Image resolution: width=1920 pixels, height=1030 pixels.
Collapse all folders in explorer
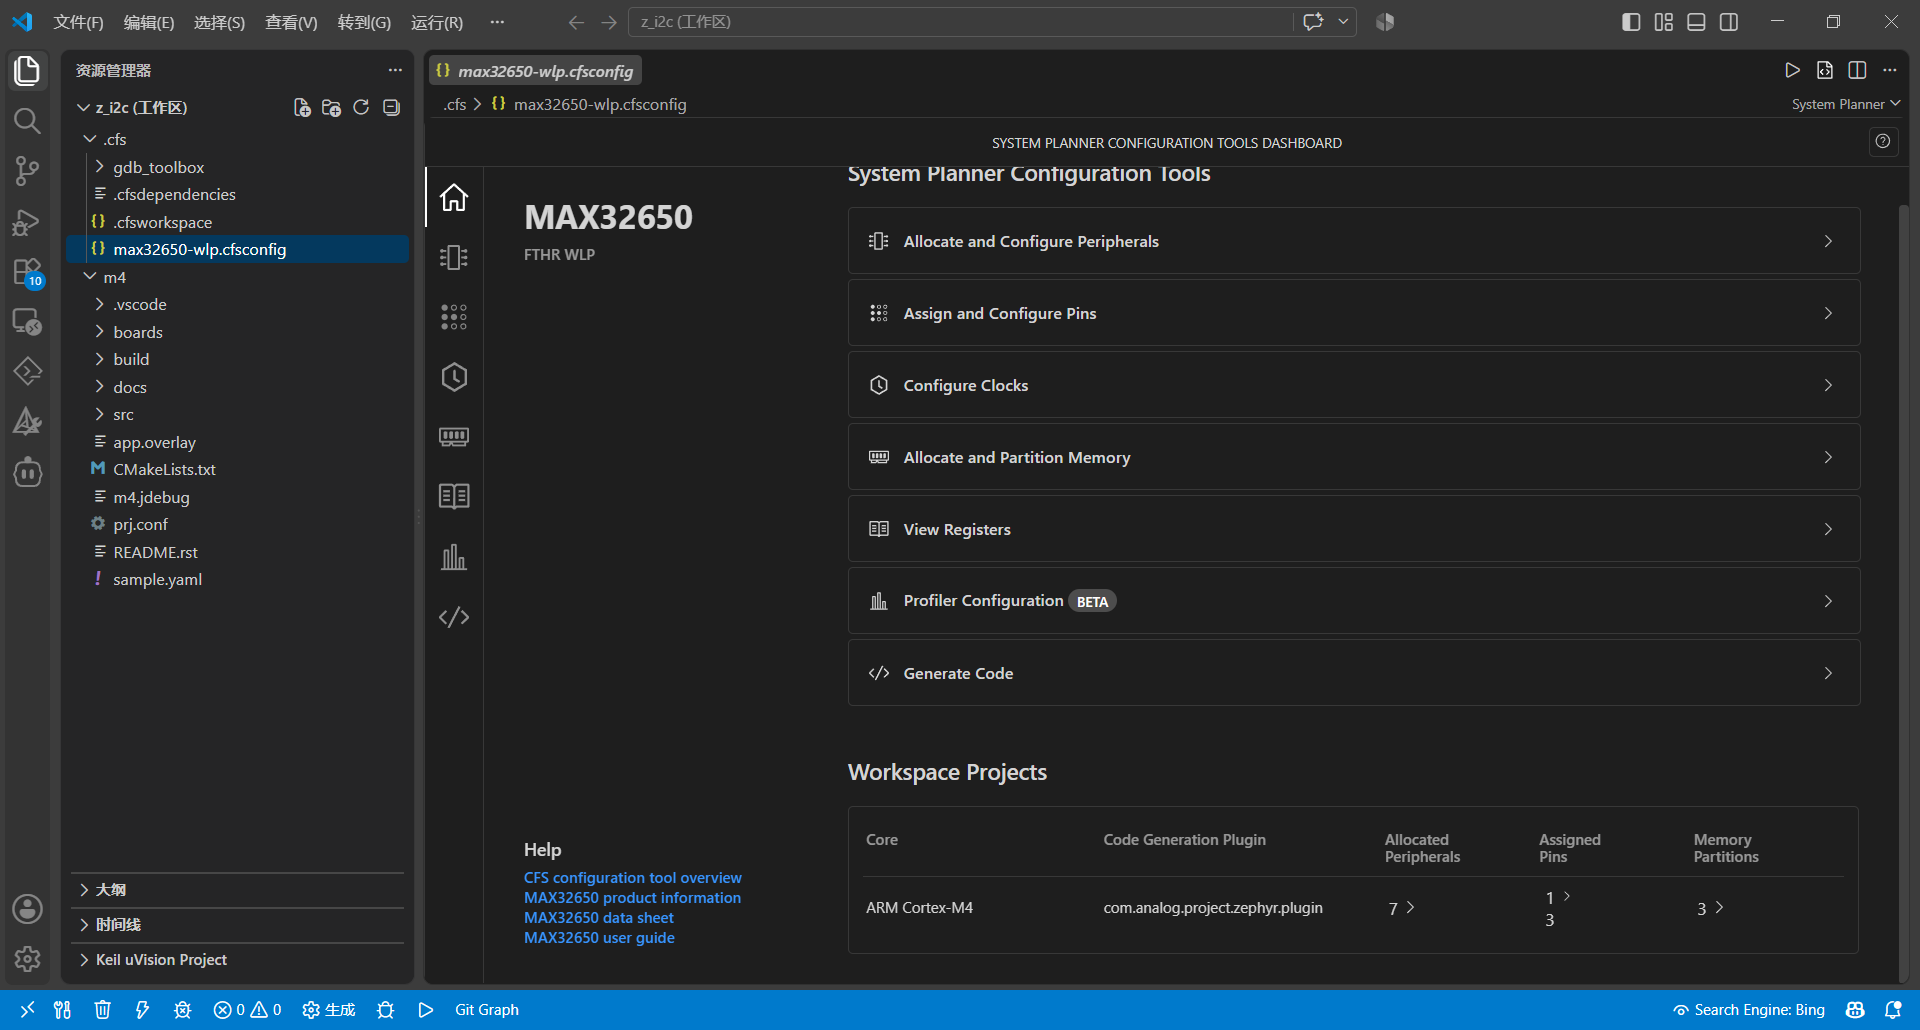391,107
